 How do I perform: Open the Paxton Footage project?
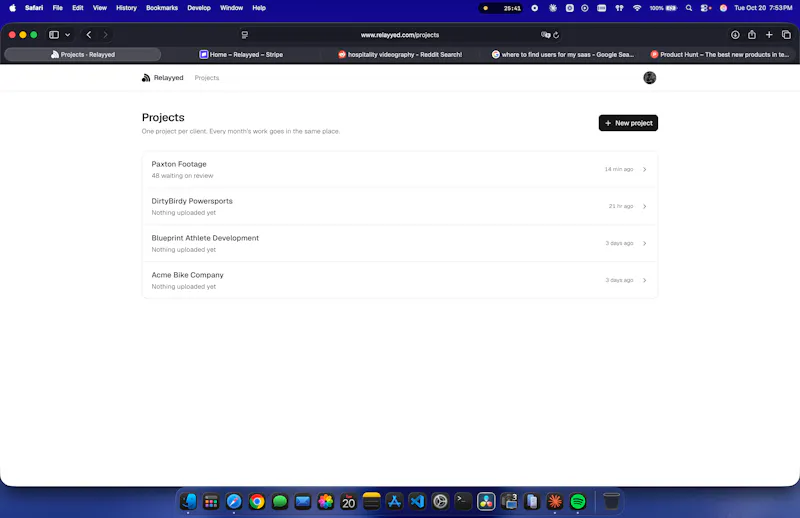[x=399, y=169]
